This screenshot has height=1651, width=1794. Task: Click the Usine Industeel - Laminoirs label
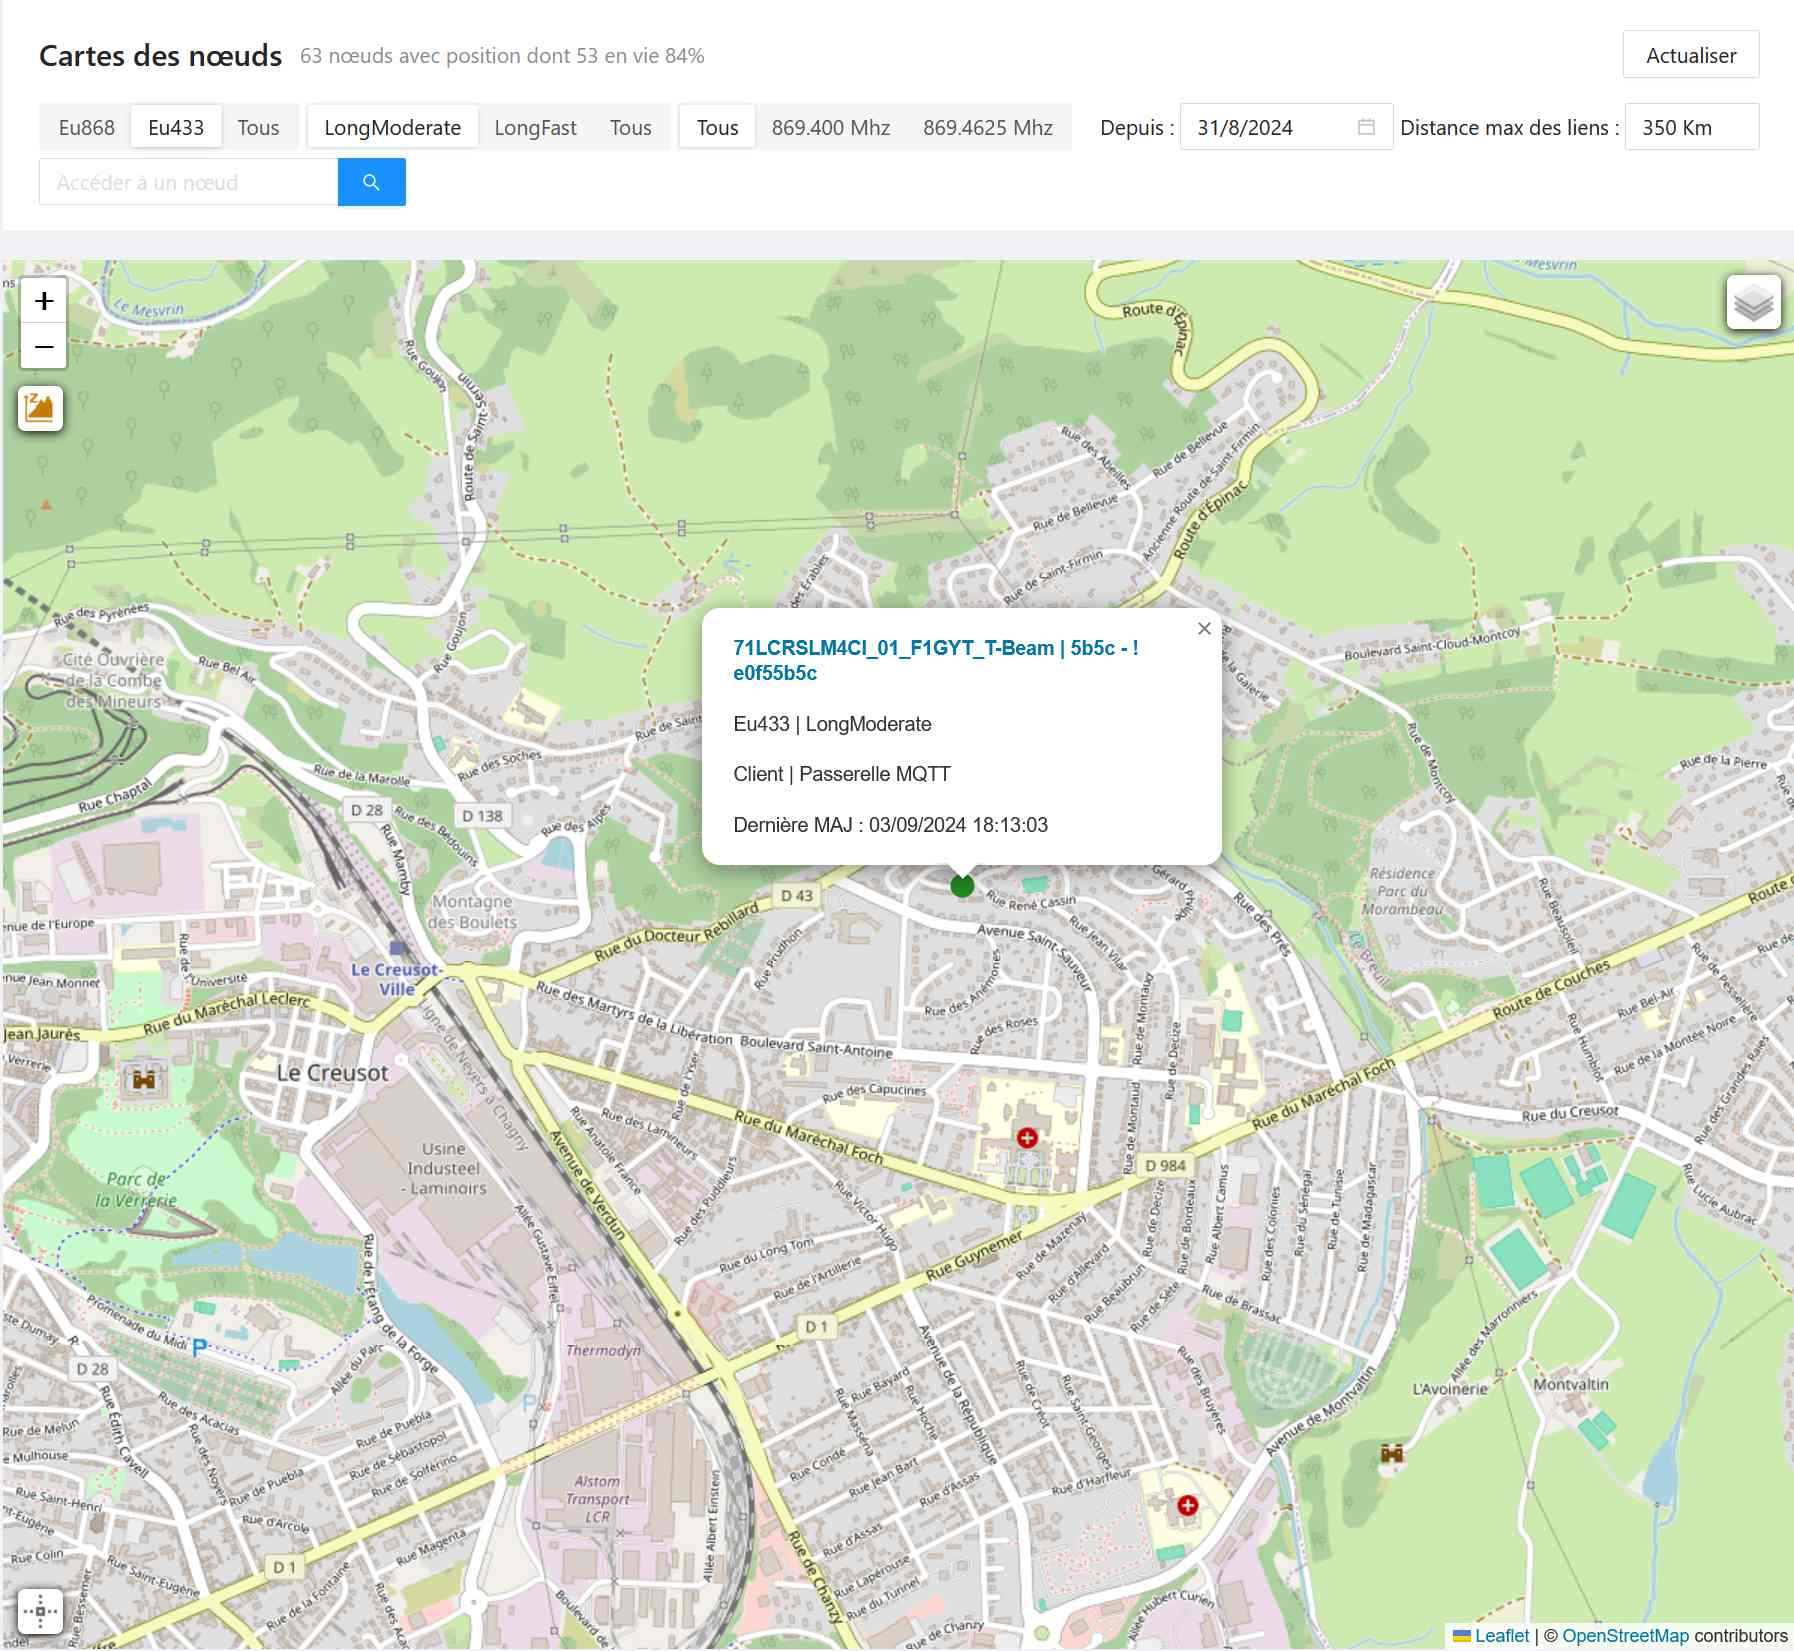(x=444, y=1168)
